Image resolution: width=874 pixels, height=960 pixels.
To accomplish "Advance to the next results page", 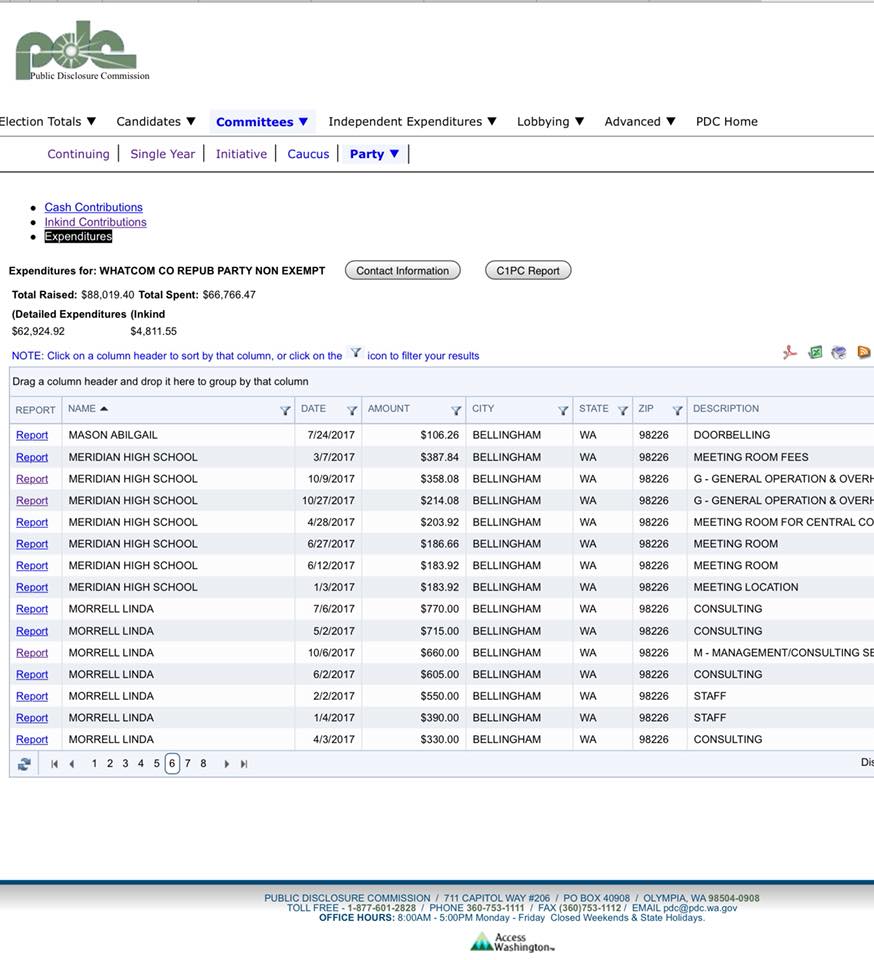I will pyautogui.click(x=227, y=764).
